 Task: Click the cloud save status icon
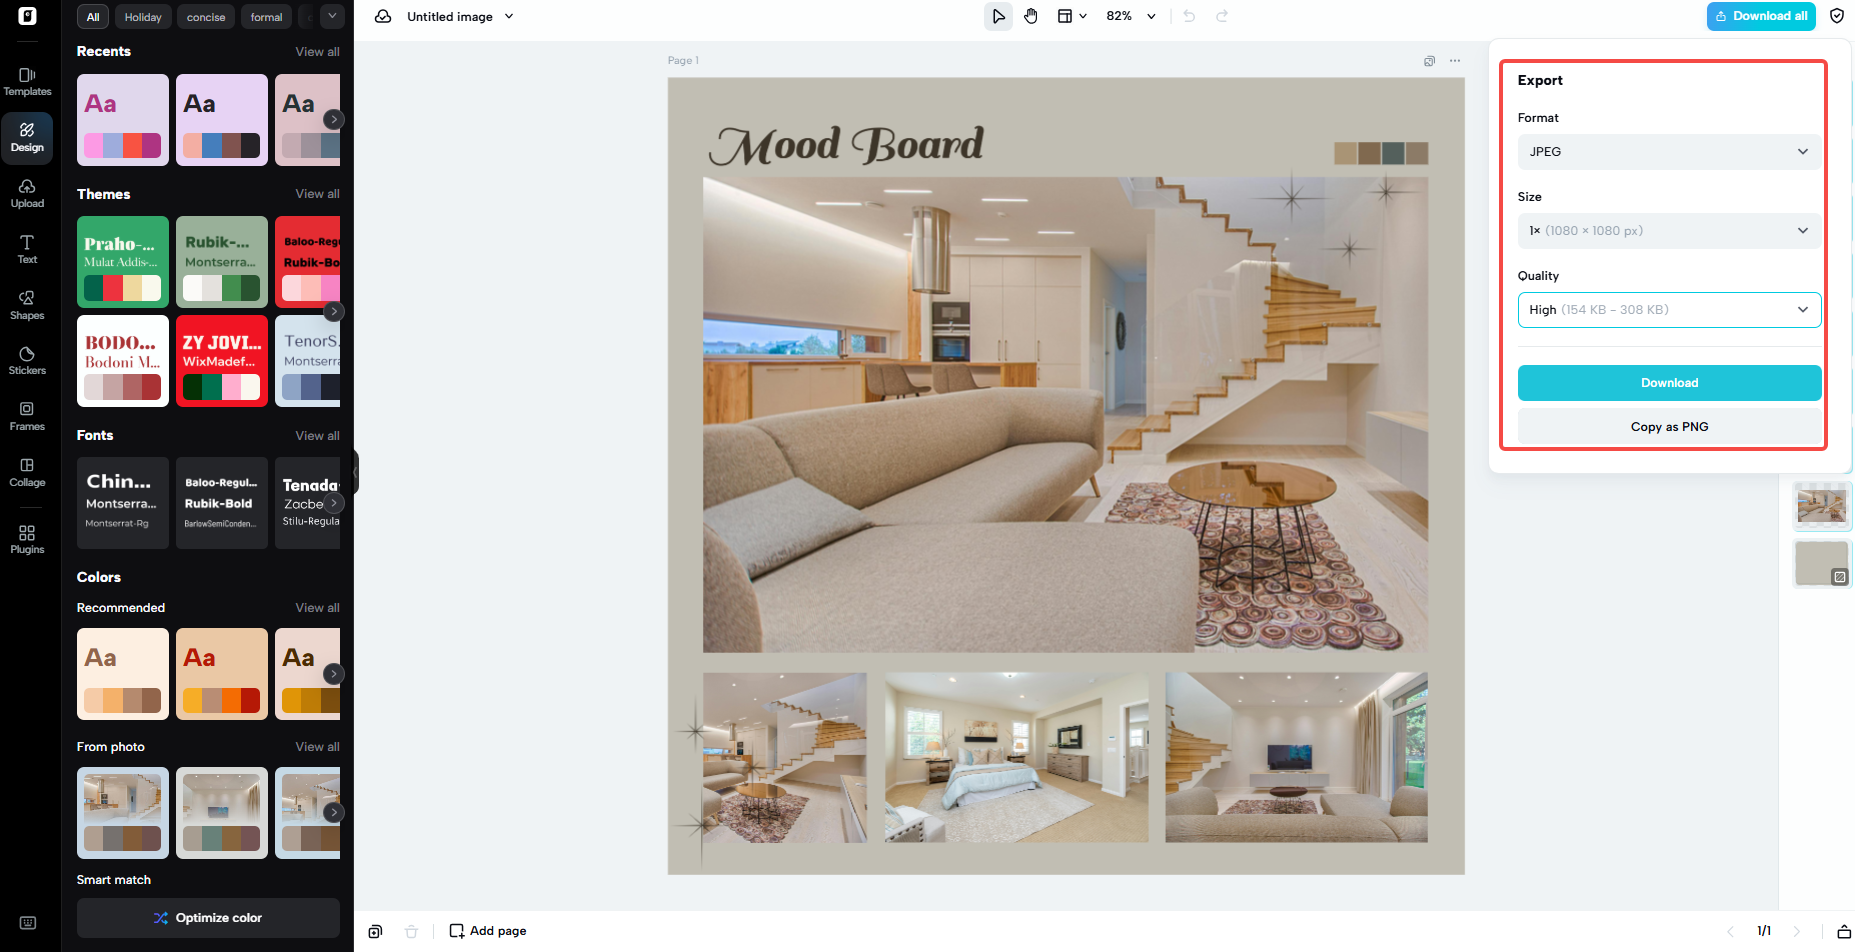[383, 16]
